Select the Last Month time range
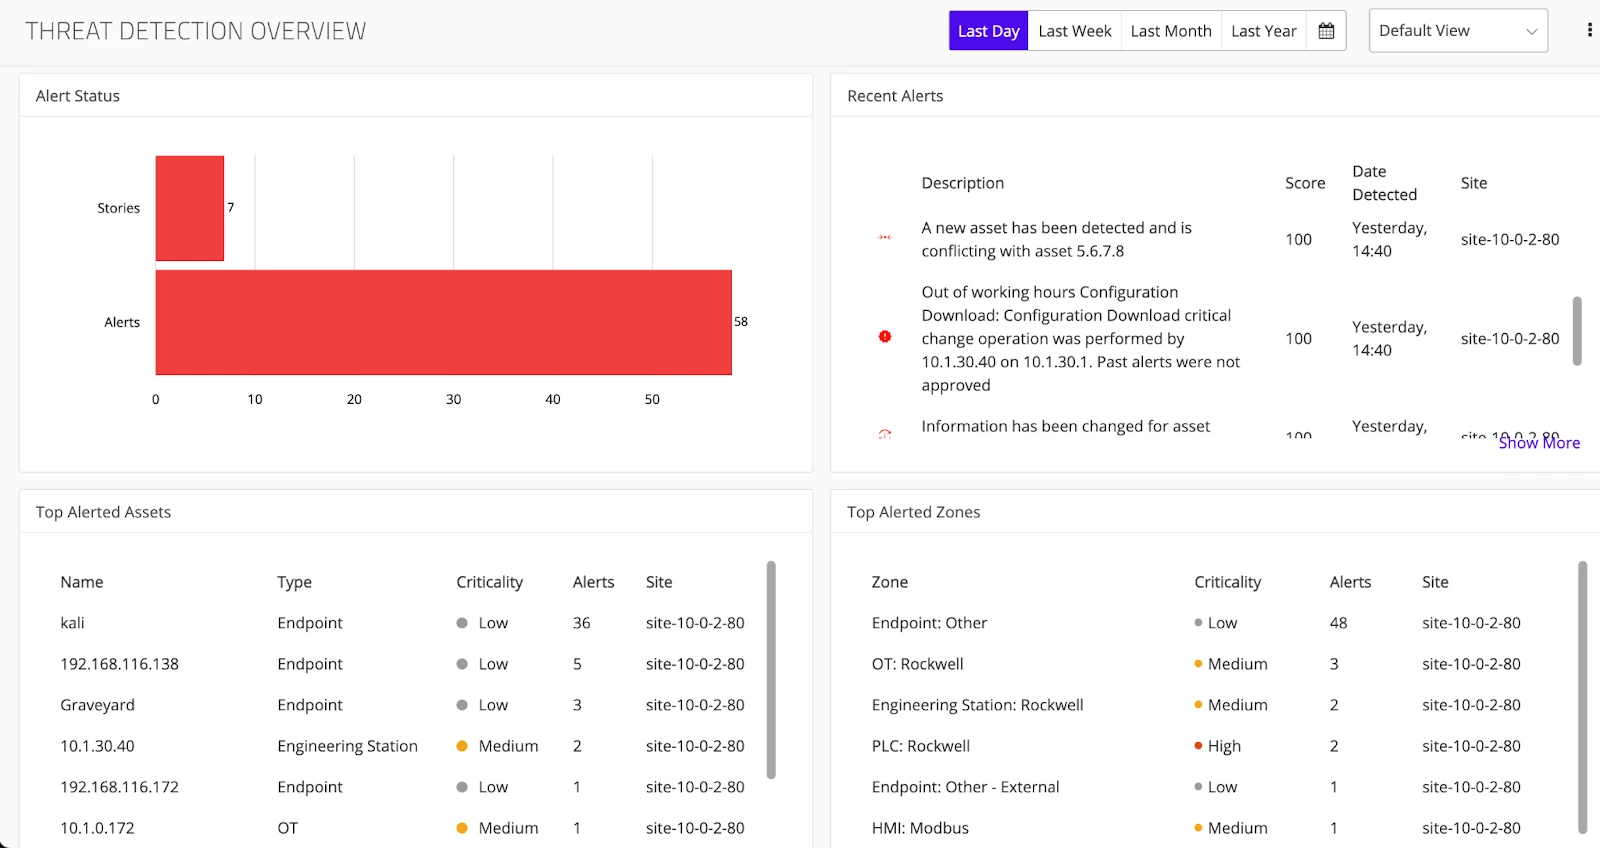The height and width of the screenshot is (848, 1600). coord(1170,31)
